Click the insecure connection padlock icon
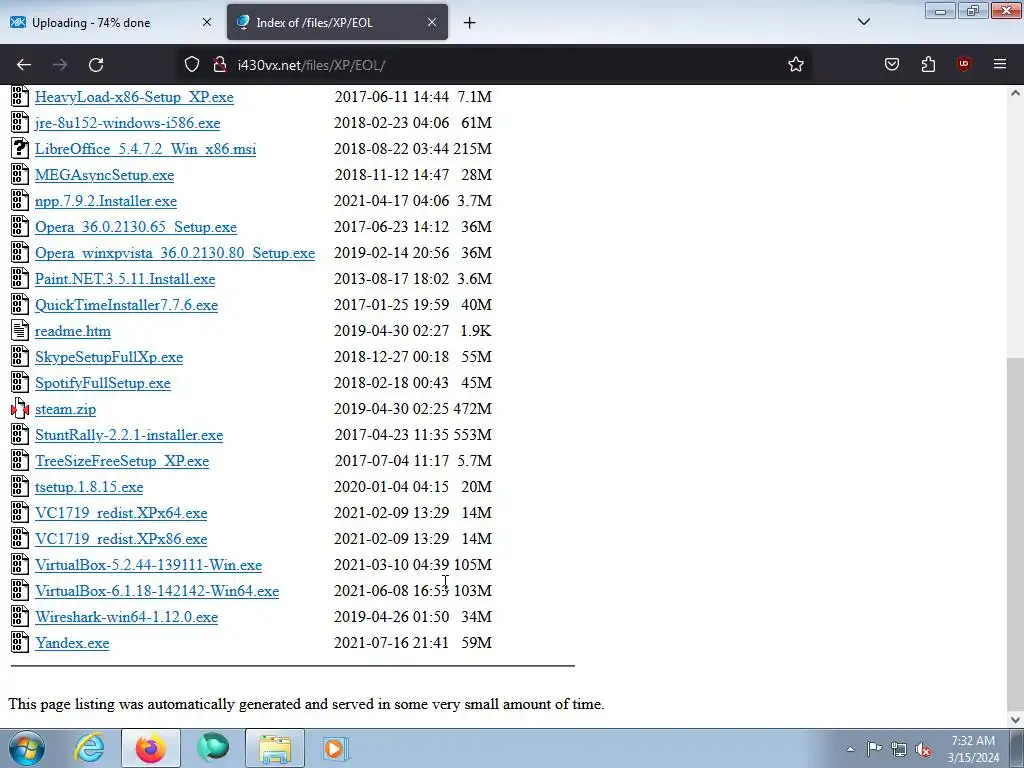 pos(220,65)
